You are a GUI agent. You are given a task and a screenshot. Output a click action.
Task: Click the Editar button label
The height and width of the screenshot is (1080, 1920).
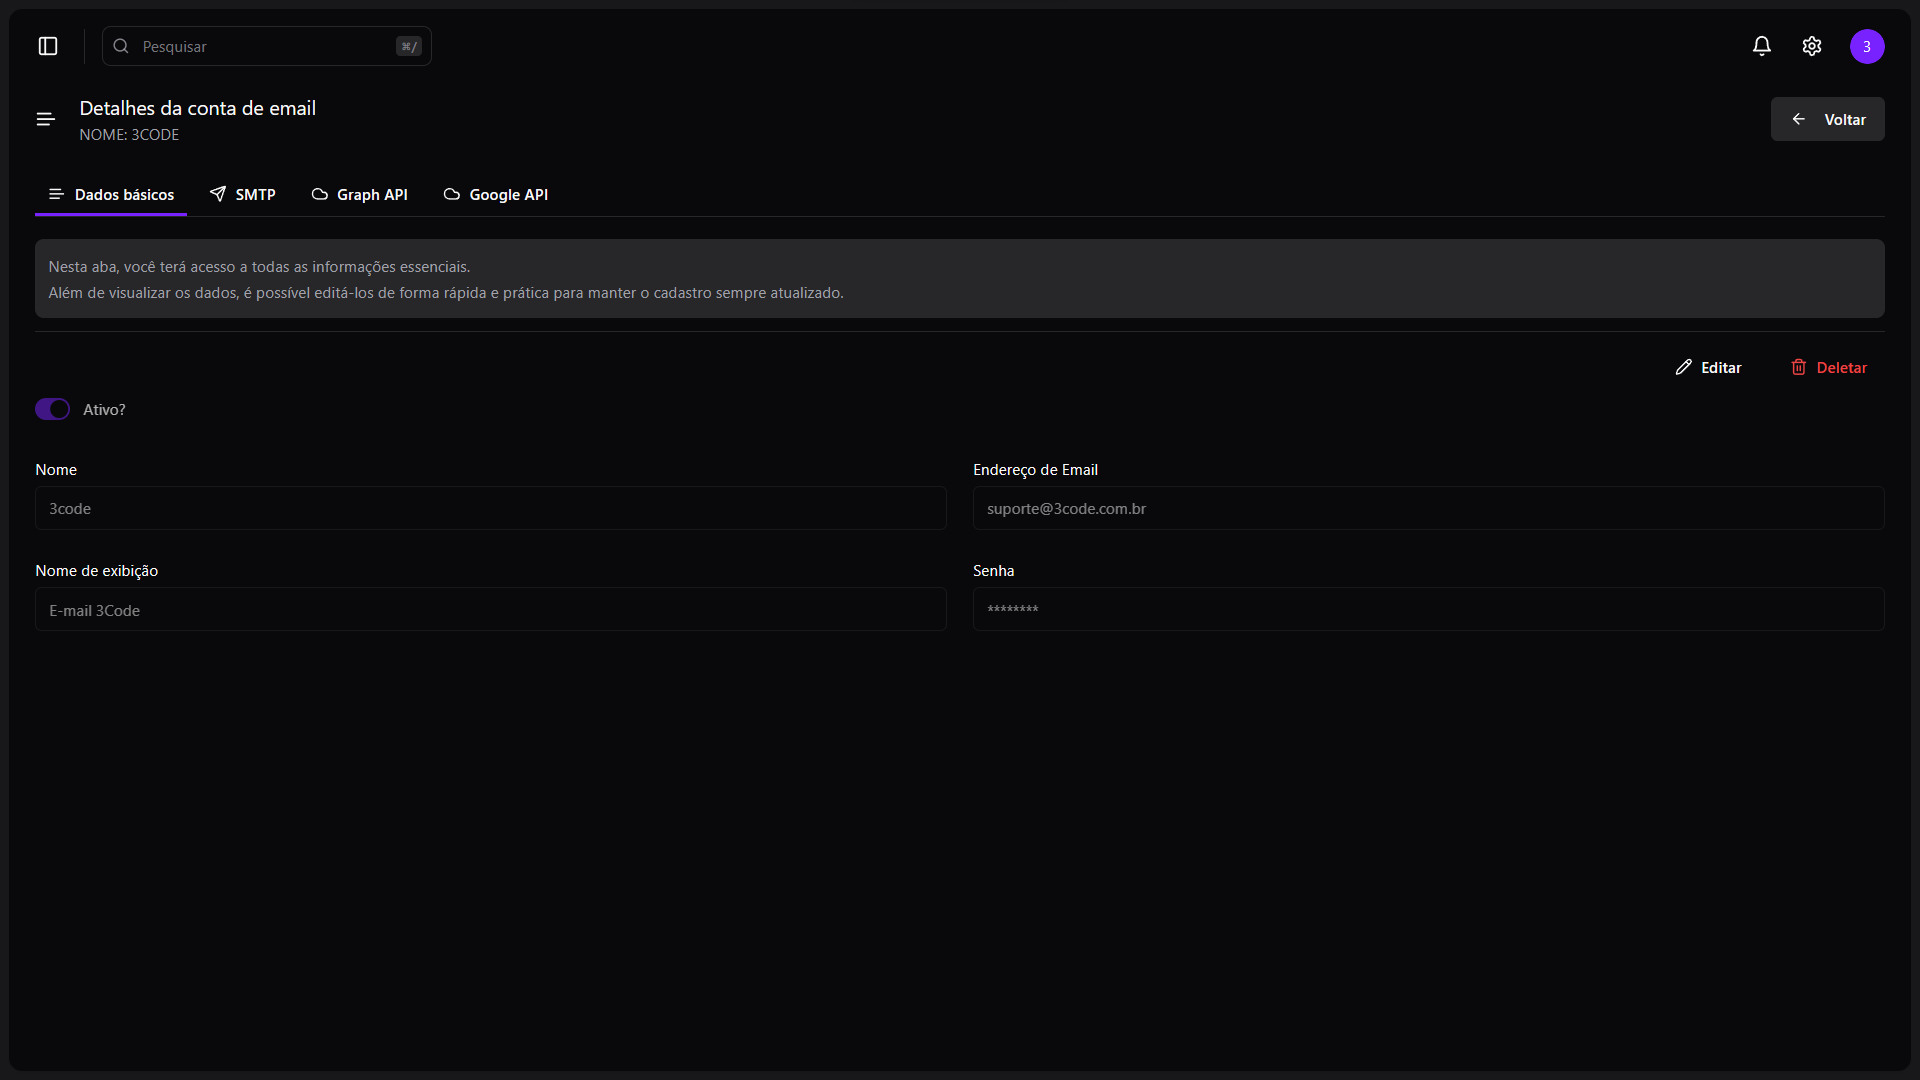[x=1721, y=367]
